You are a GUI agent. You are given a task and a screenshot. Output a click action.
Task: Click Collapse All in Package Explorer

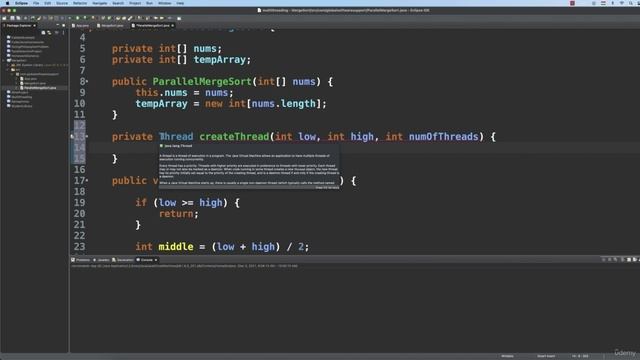click(x=43, y=33)
